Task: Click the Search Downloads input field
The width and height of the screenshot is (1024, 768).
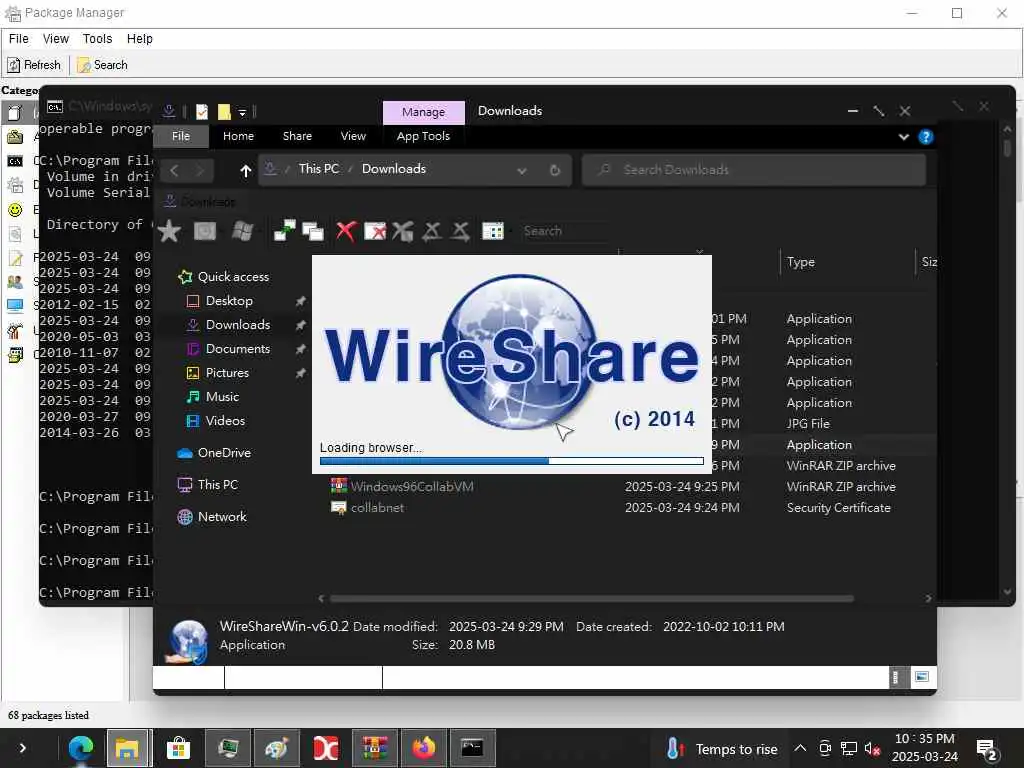Action: click(x=754, y=170)
